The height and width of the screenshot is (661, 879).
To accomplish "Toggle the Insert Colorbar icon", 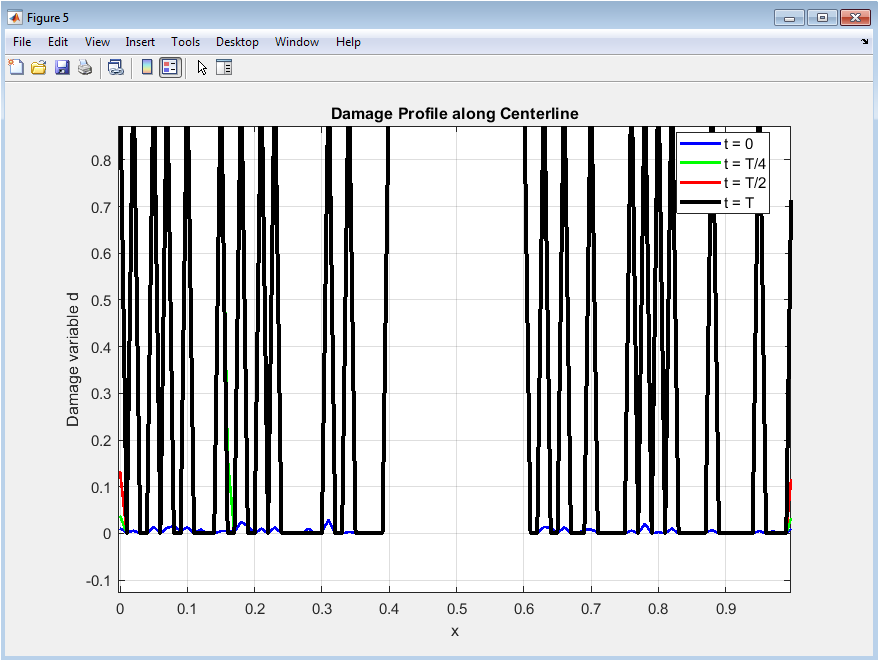I will (146, 68).
